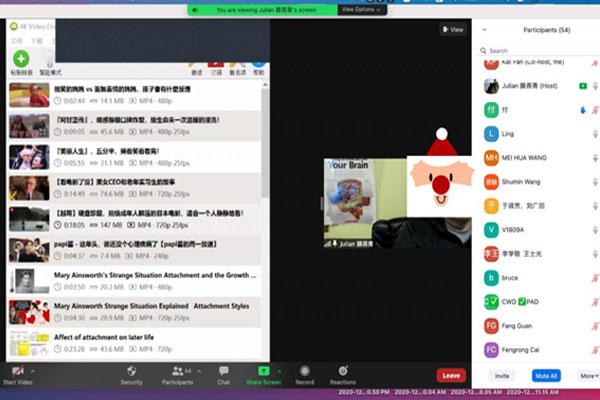Expand the arrow next to Participants button
The height and width of the screenshot is (400, 600).
tap(199, 371)
